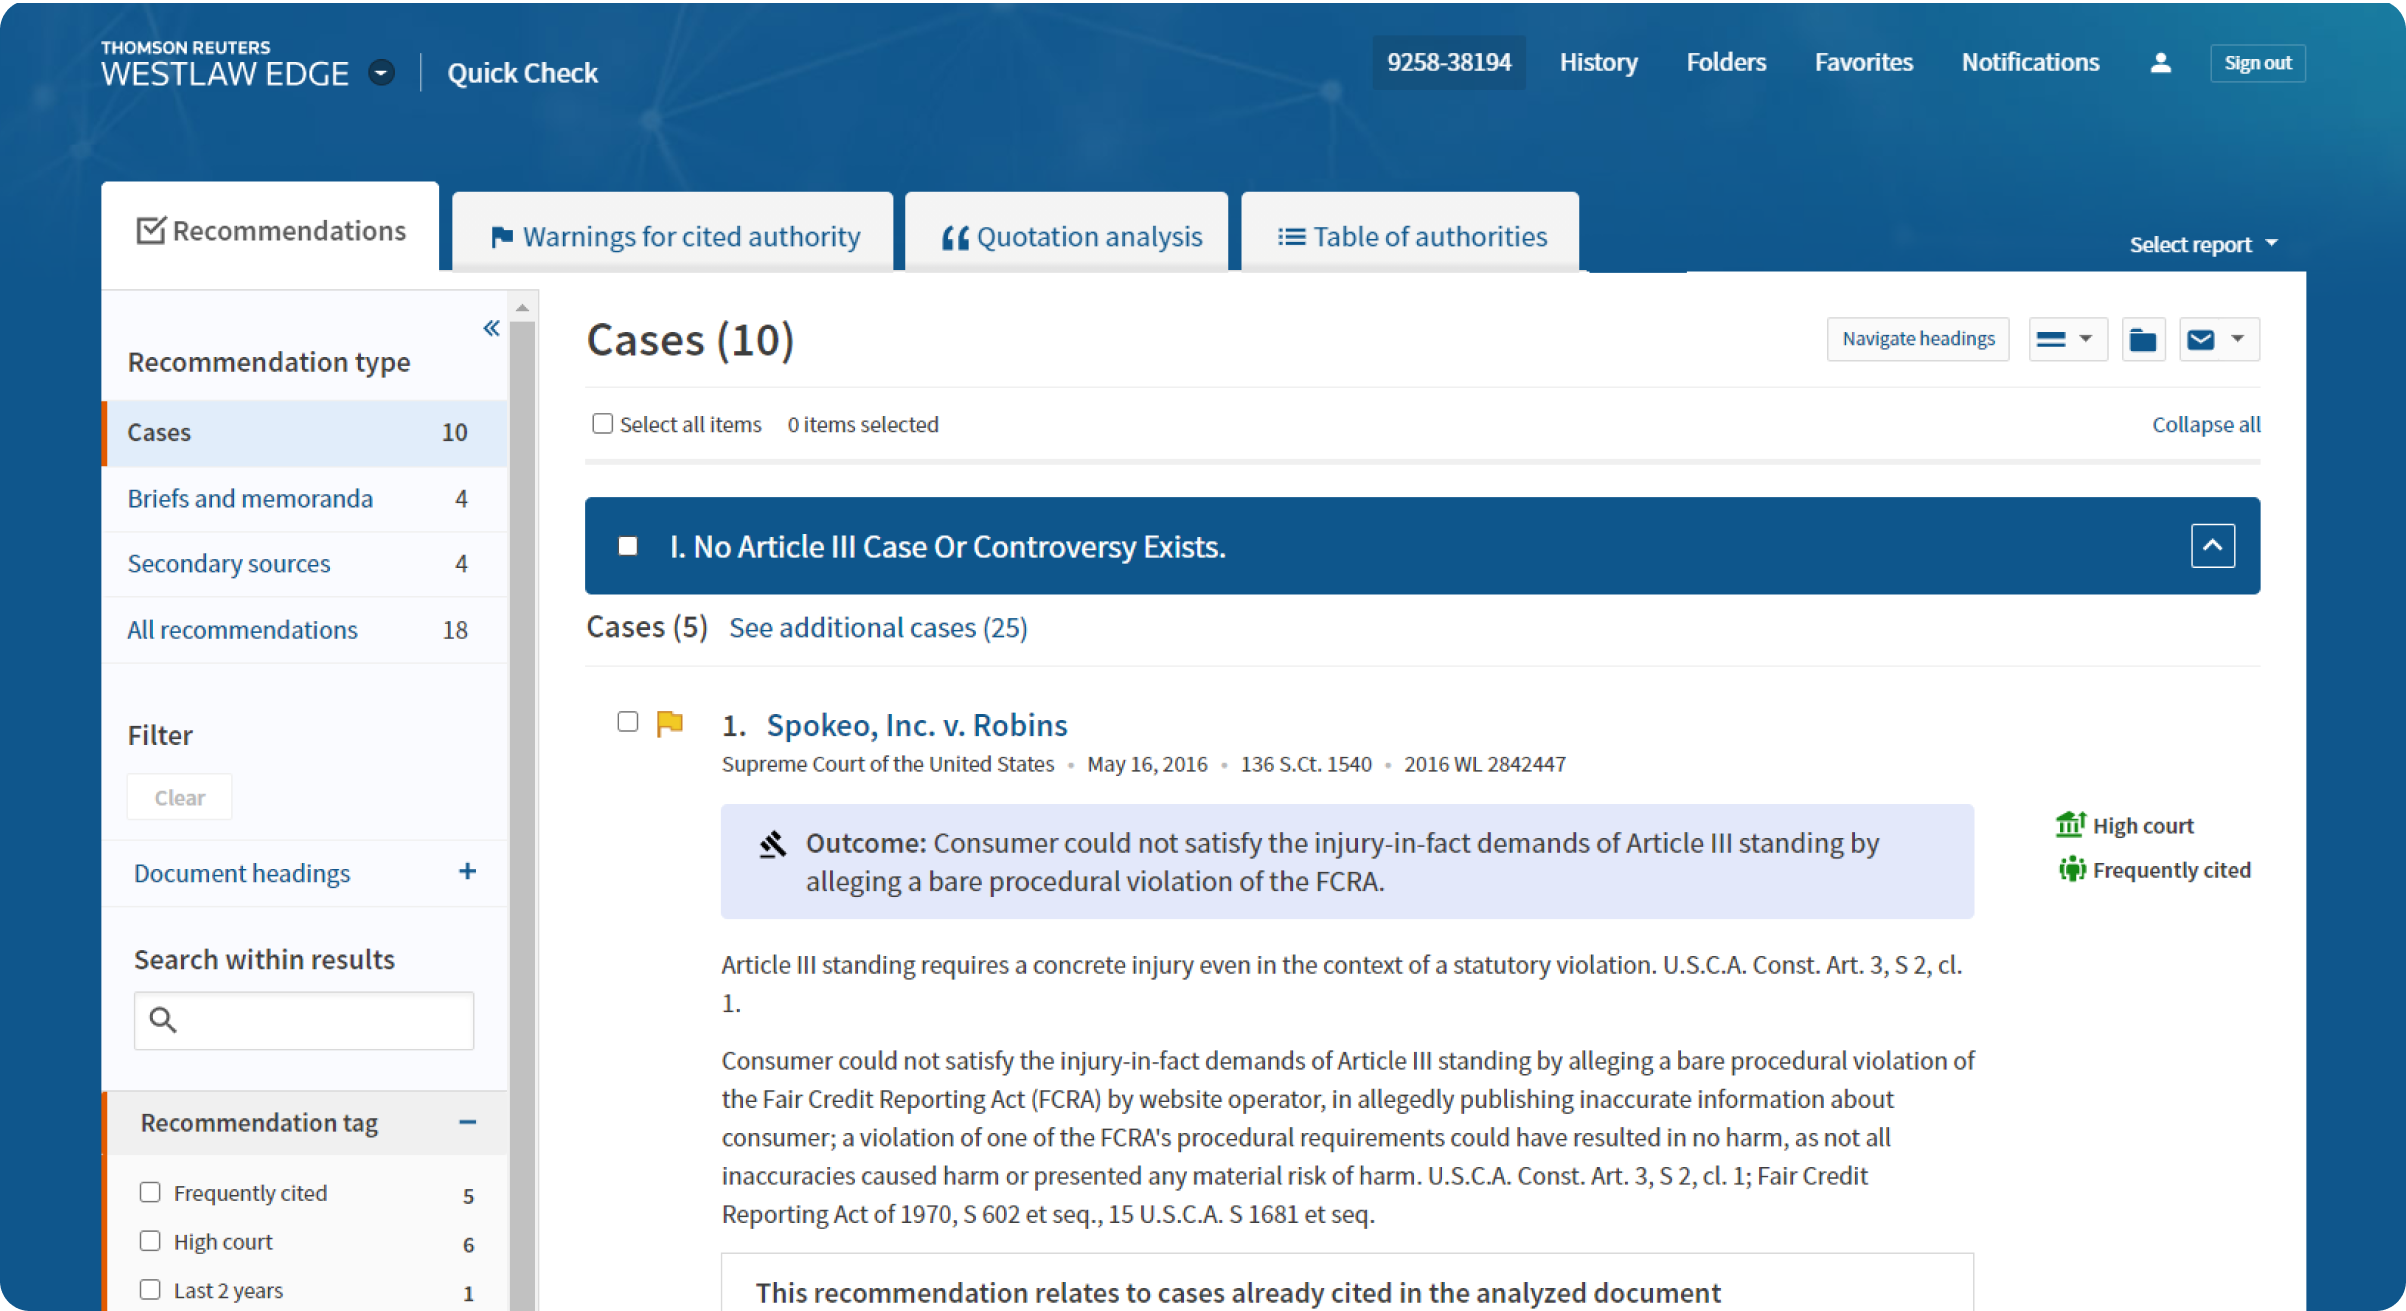Click the Navigate headings button

pos(1917,339)
